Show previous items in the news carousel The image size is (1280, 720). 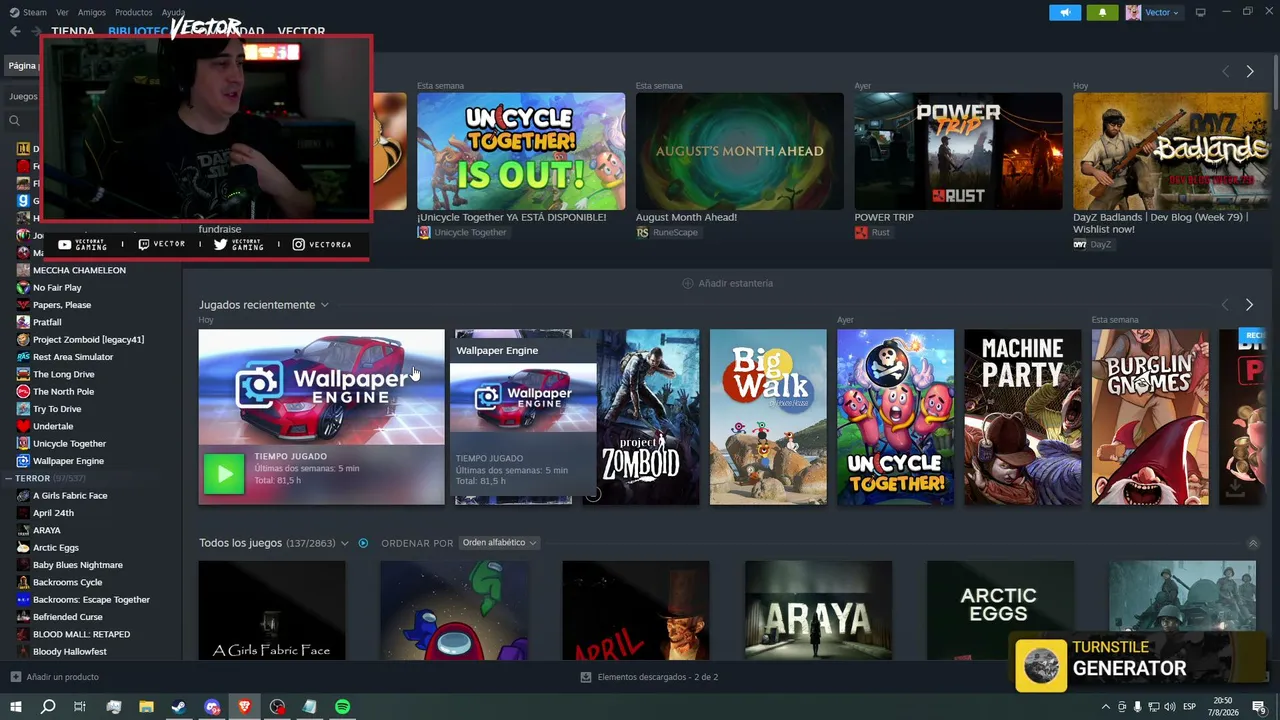tap(1225, 71)
